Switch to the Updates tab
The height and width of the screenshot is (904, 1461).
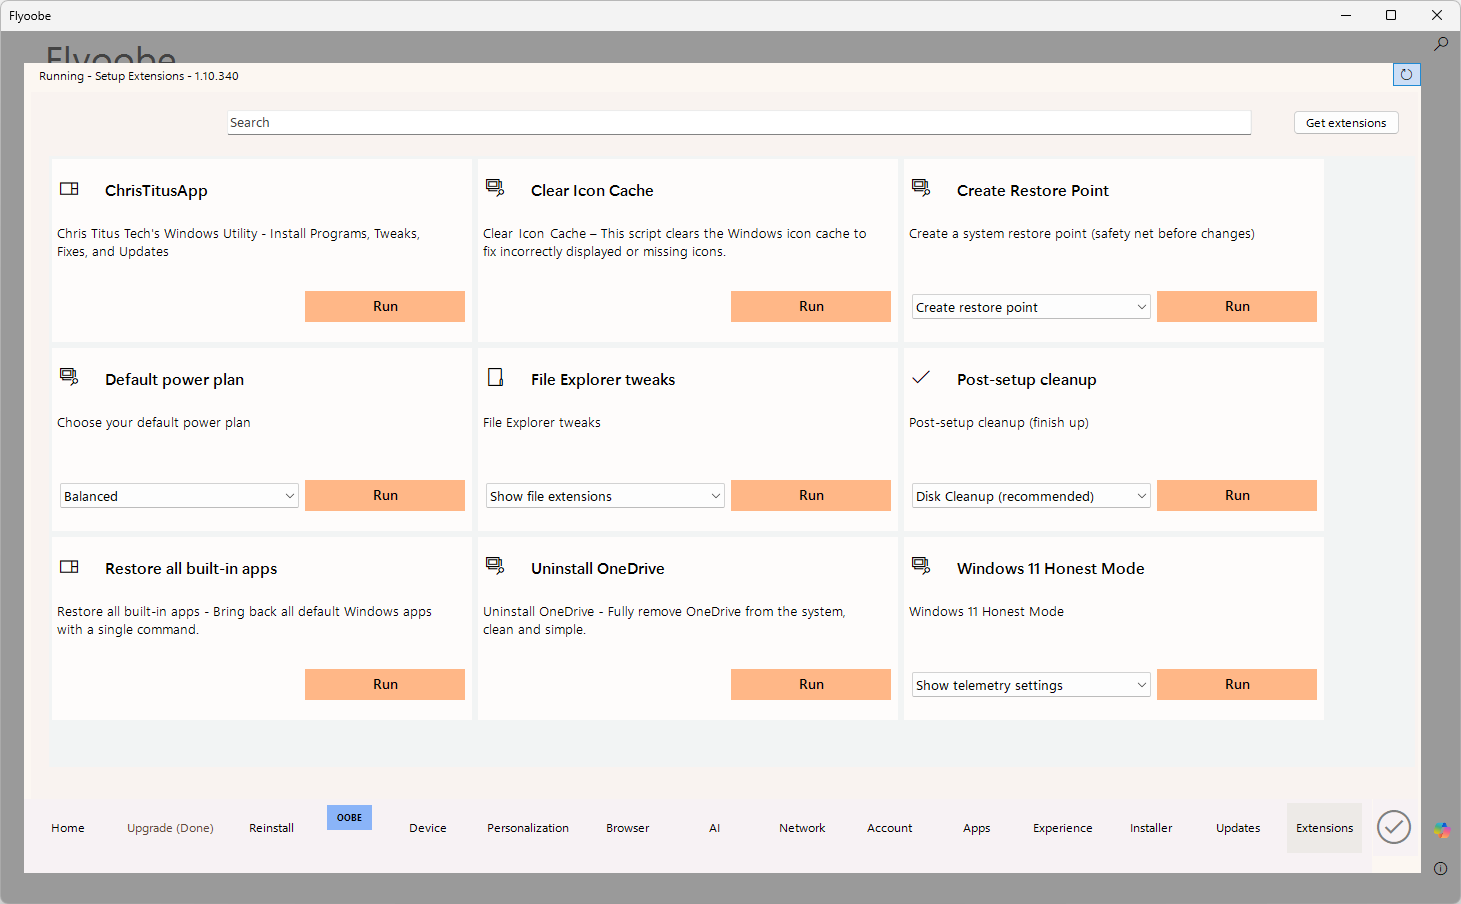[x=1238, y=828]
